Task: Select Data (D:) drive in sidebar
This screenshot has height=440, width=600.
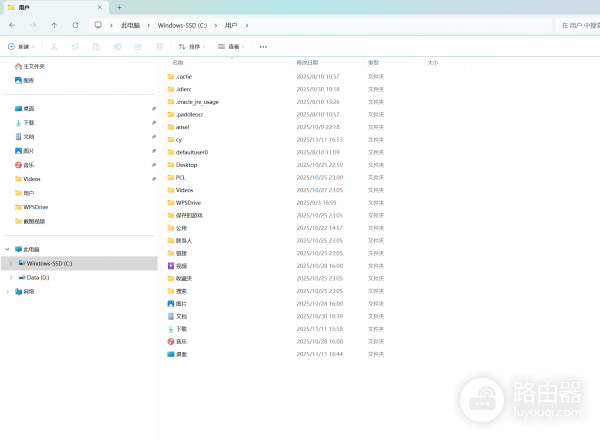Action: [34, 277]
